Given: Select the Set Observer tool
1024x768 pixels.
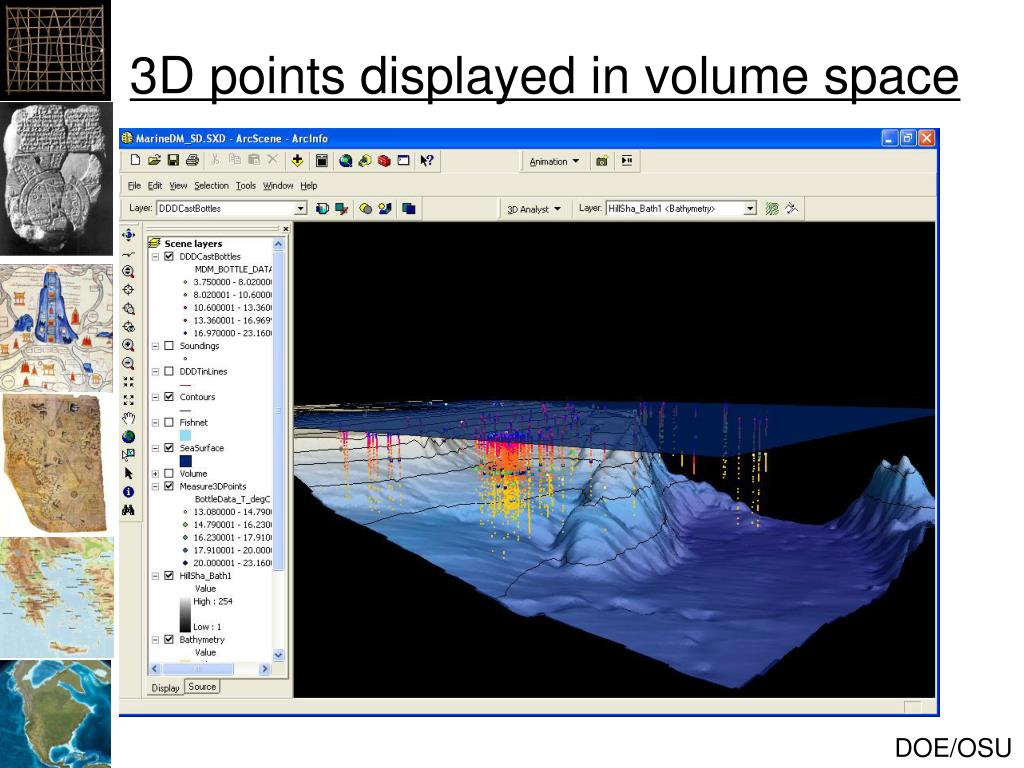Looking at the screenshot, I should [129, 327].
